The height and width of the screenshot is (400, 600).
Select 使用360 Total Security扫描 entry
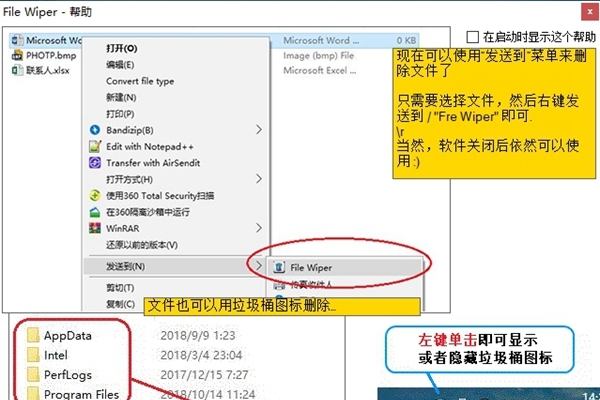[x=160, y=196]
